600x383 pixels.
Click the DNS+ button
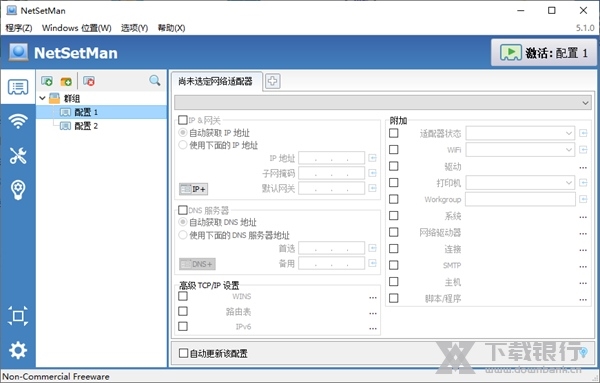point(197,264)
